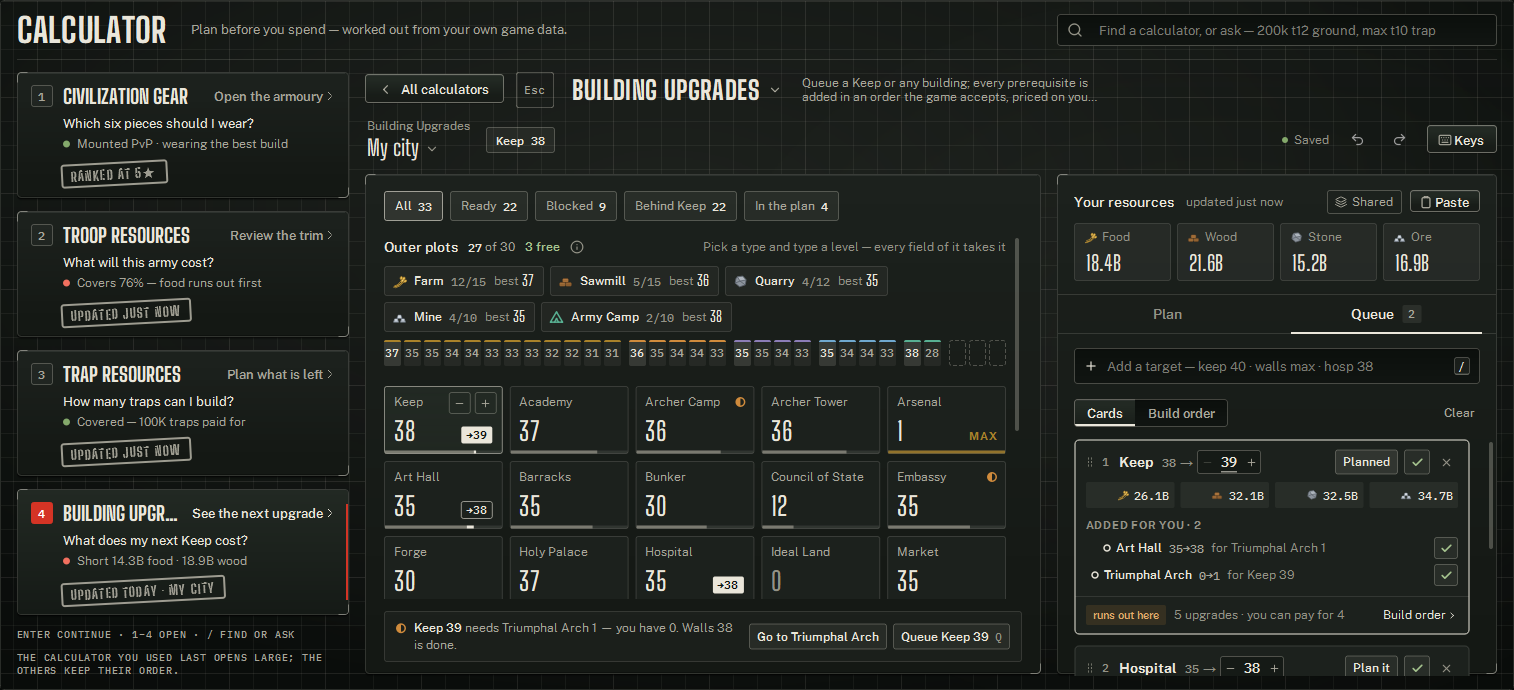Image resolution: width=1514 pixels, height=690 pixels.
Task: Select the level 28 outer plot tile
Action: tap(932, 353)
